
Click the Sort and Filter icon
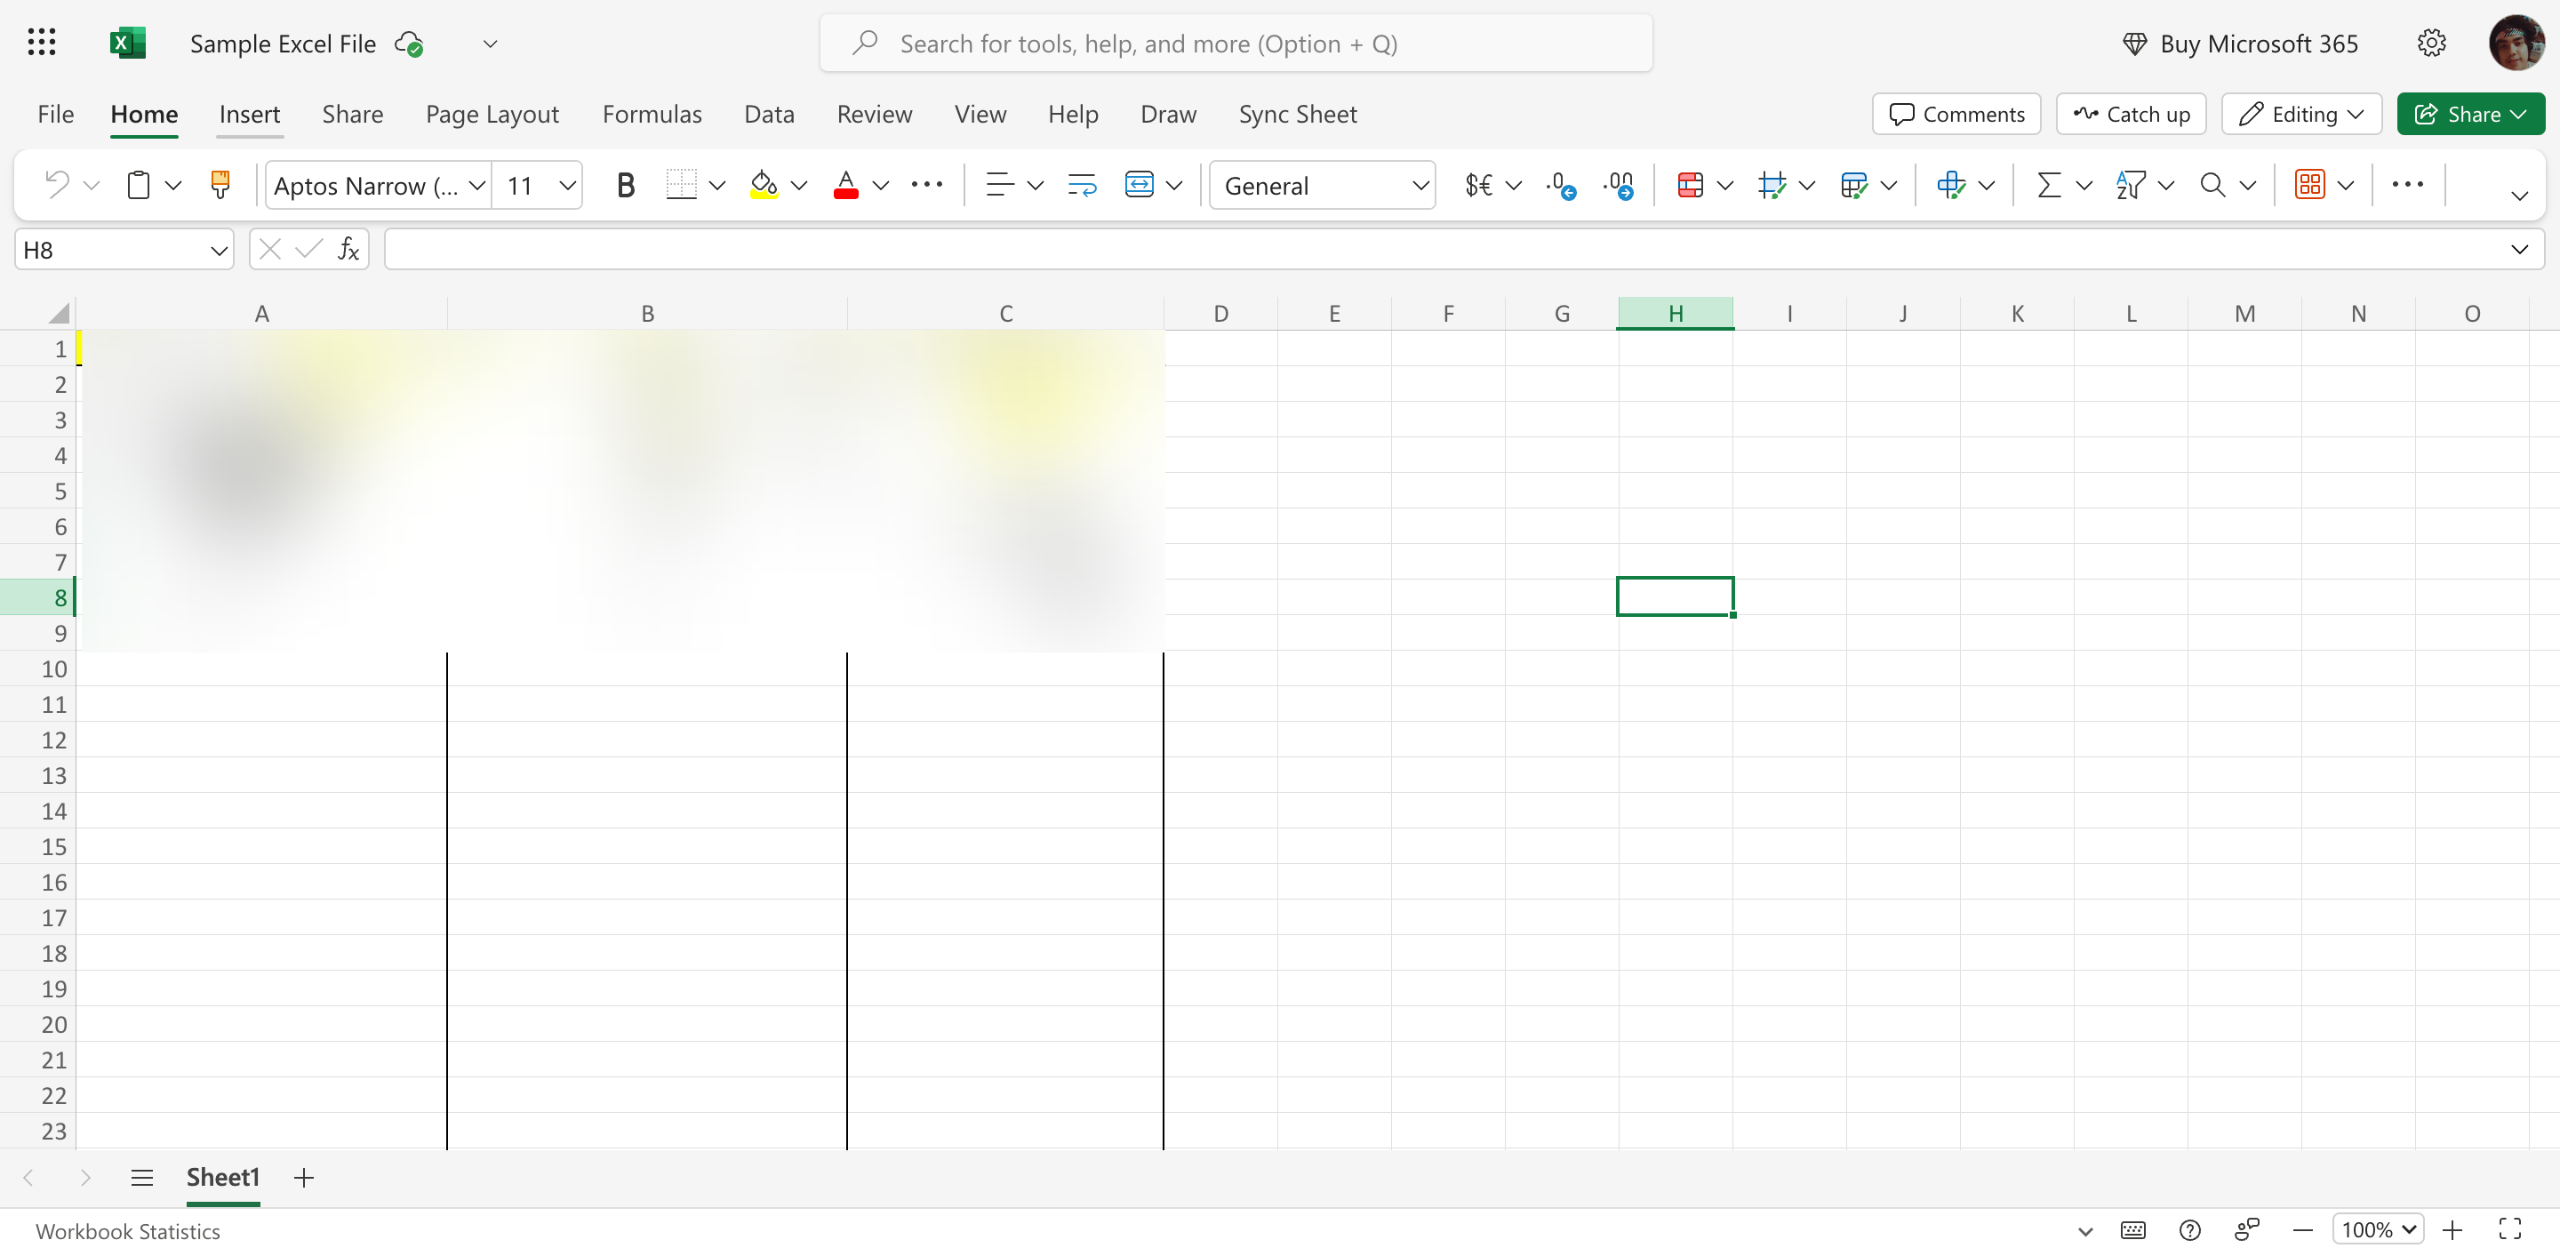pyautogui.click(x=2130, y=185)
